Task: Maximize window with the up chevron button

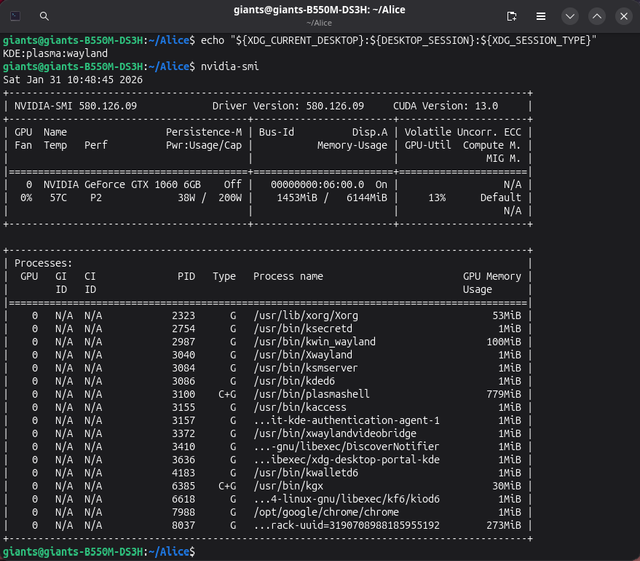Action: click(597, 16)
